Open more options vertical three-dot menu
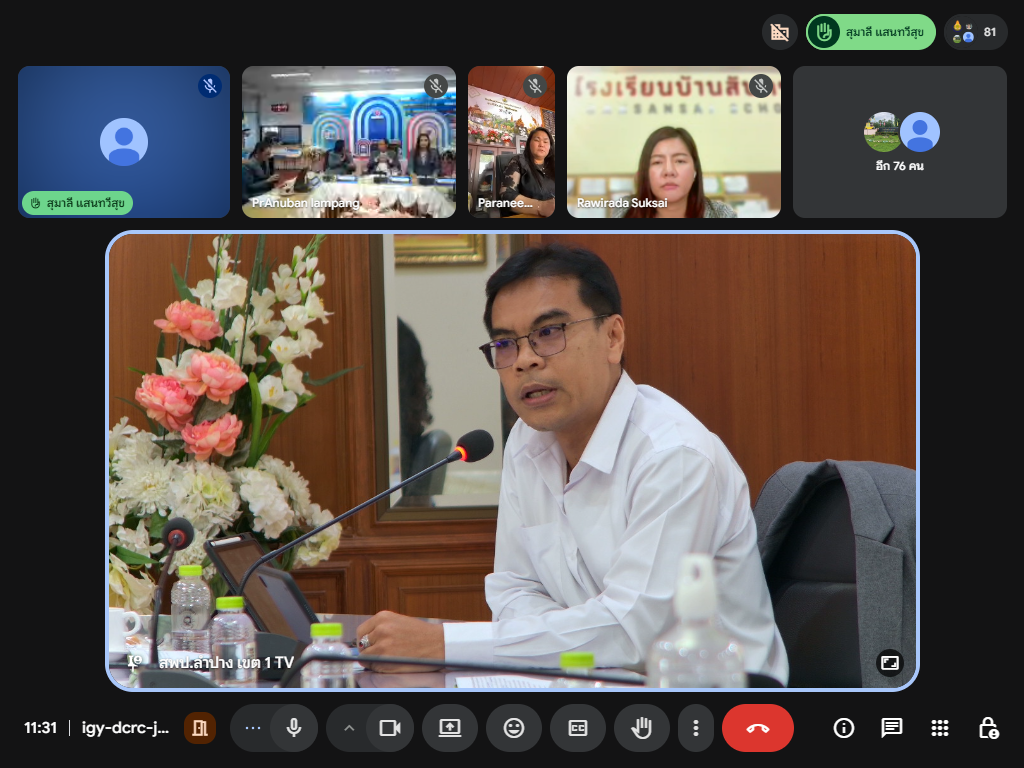1024x768 pixels. point(696,728)
